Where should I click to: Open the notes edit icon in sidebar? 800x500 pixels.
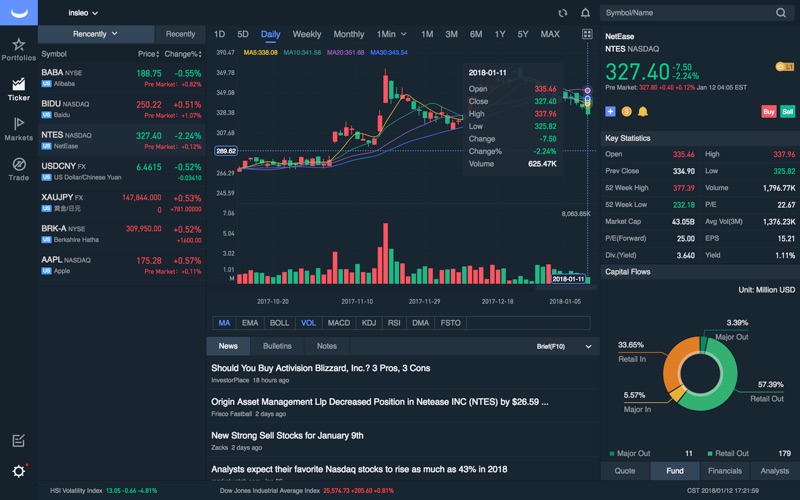[x=18, y=441]
